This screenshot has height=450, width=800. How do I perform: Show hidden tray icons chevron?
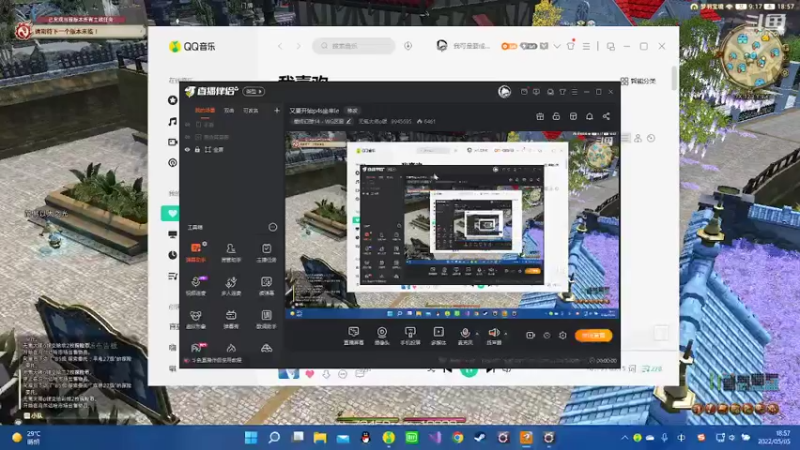coord(624,438)
